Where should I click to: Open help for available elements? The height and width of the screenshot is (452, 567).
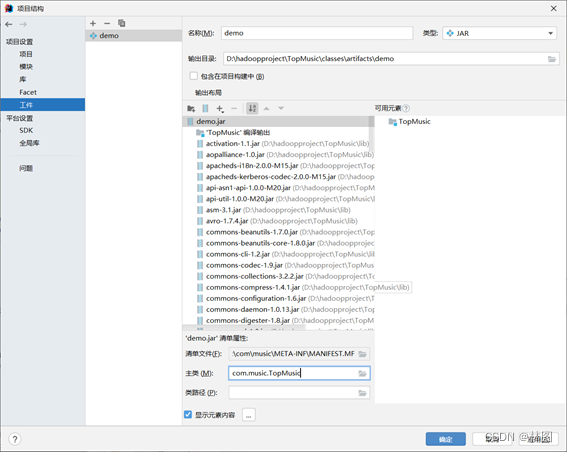click(406, 108)
